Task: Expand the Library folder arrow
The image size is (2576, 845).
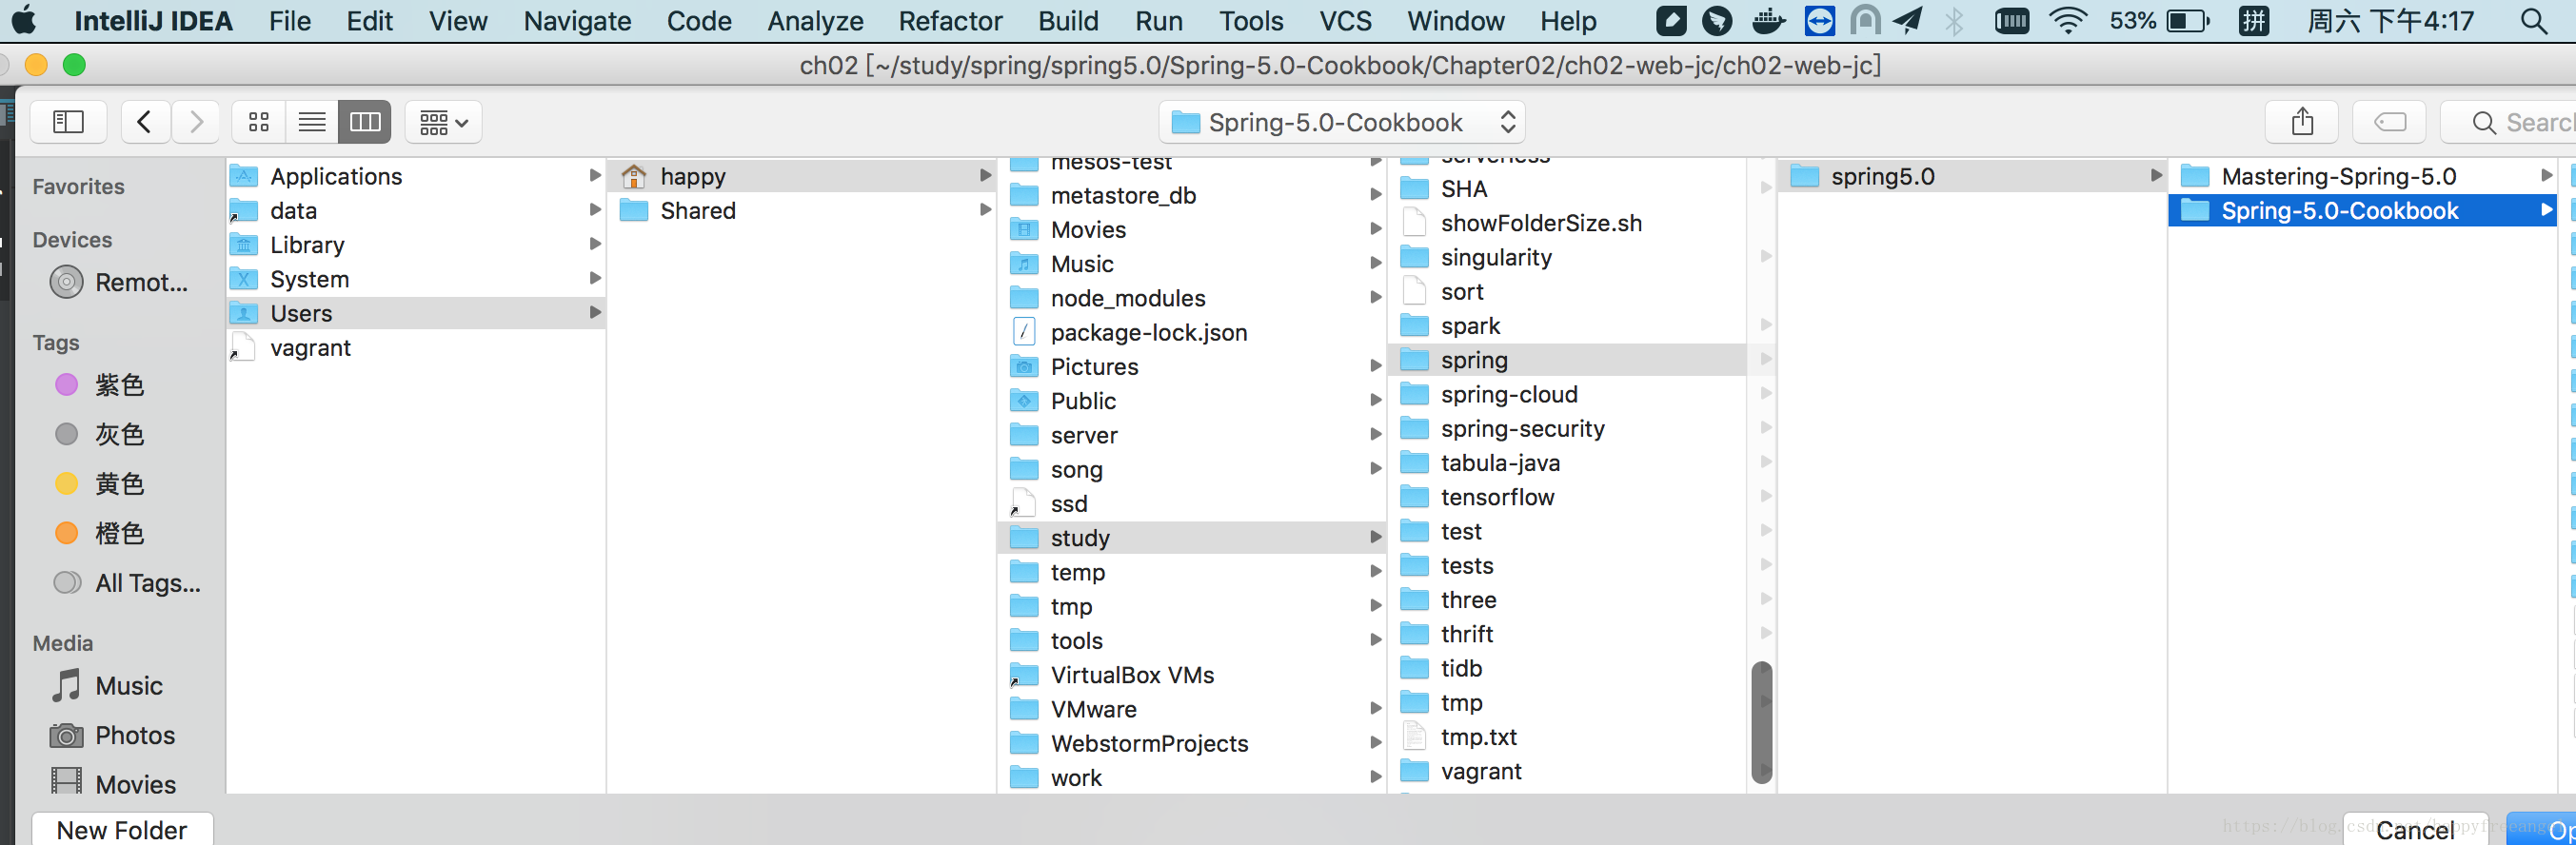Action: point(595,244)
